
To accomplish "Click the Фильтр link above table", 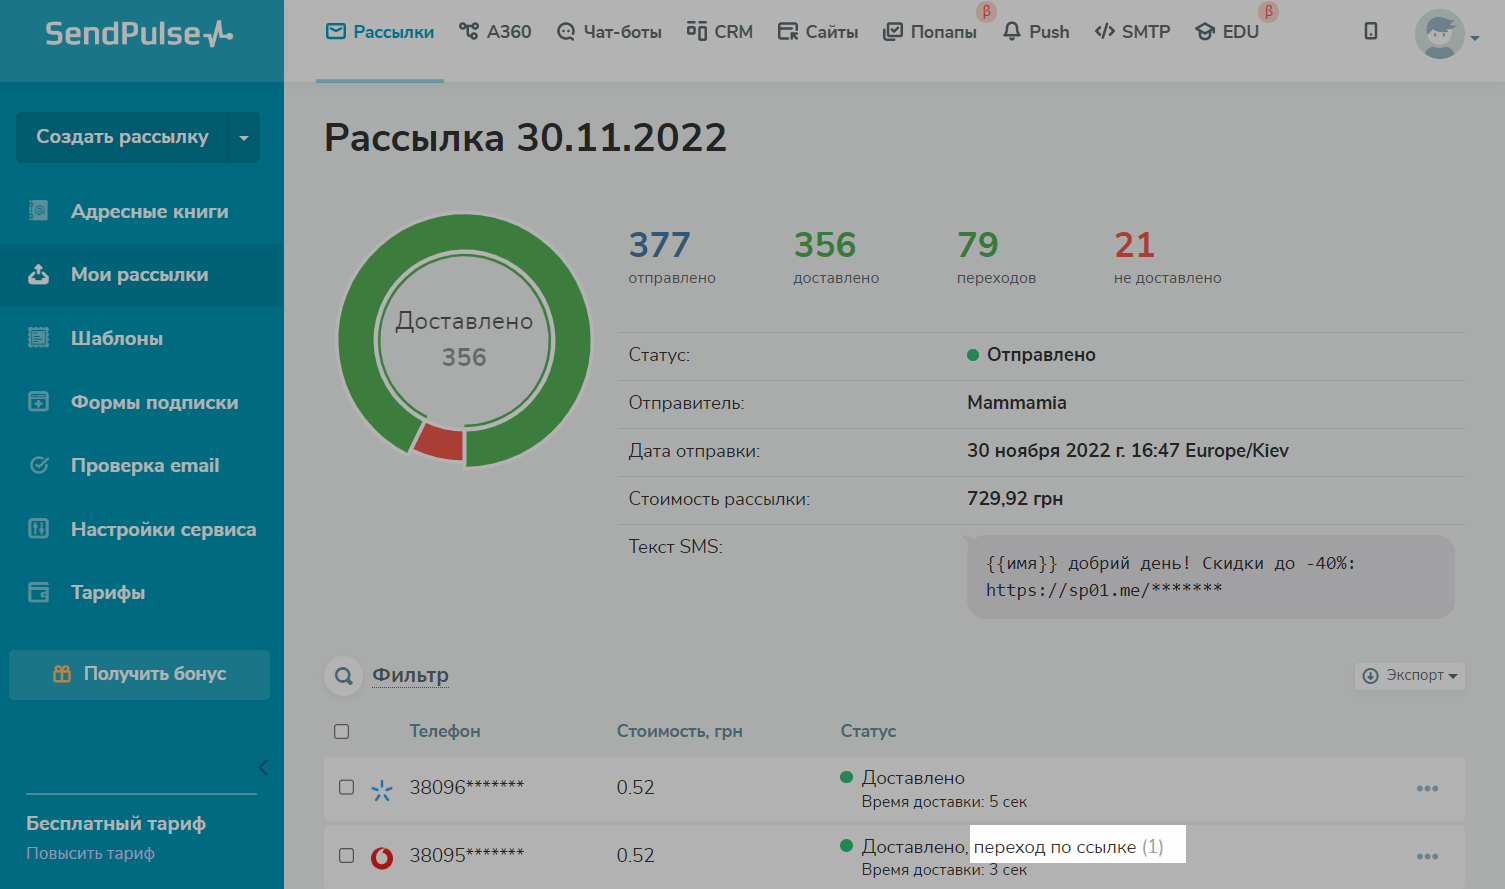I will 410,676.
